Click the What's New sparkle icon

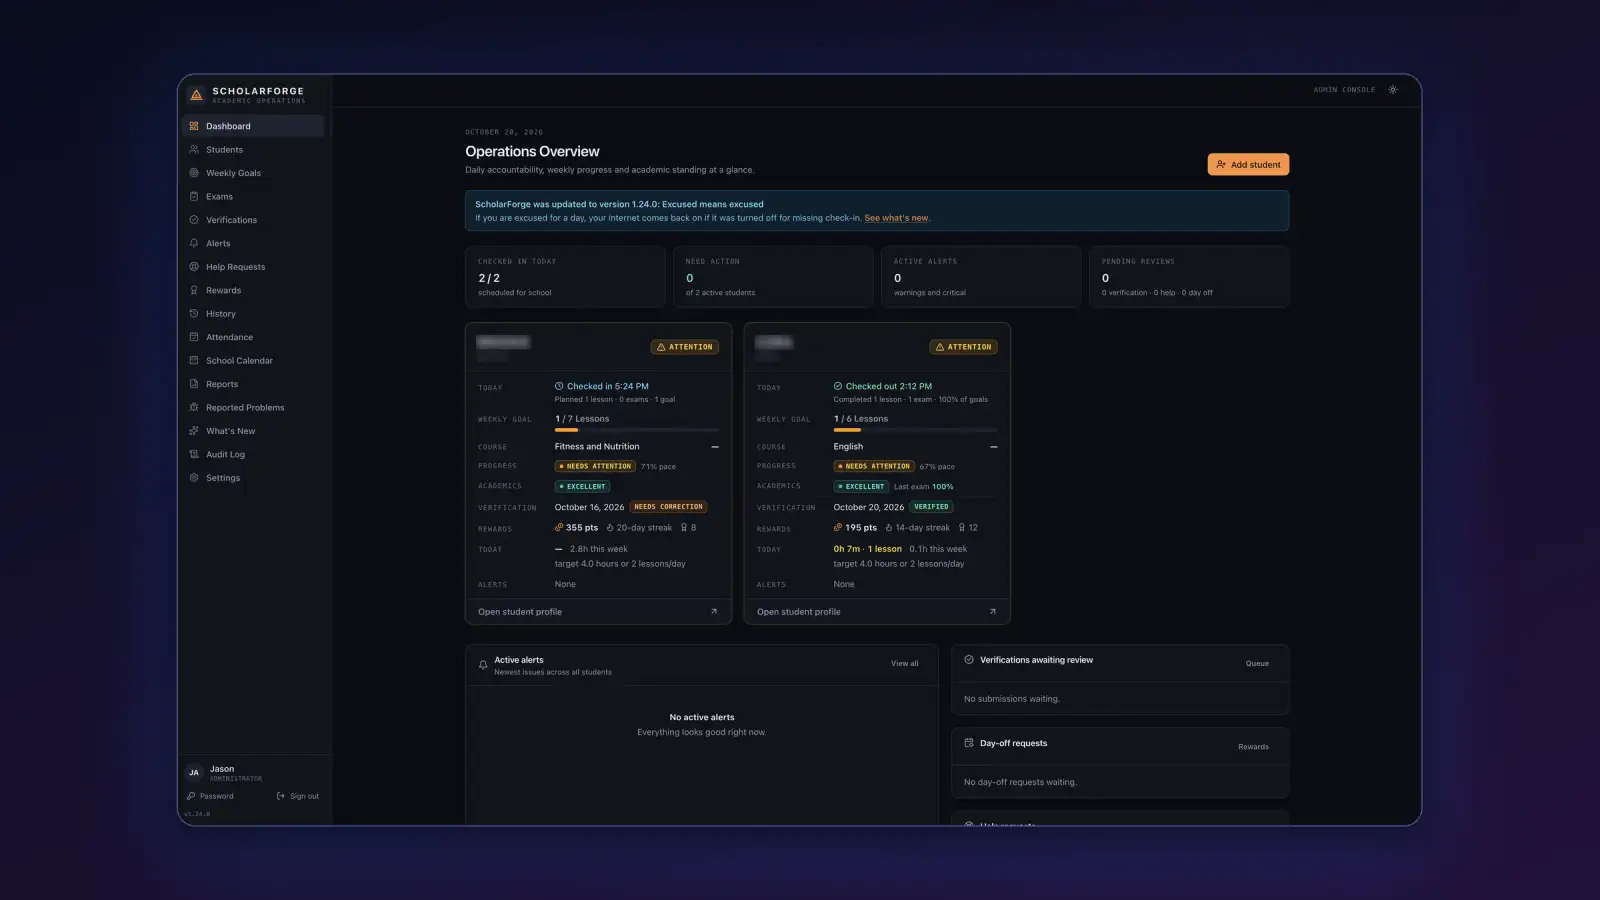(194, 431)
